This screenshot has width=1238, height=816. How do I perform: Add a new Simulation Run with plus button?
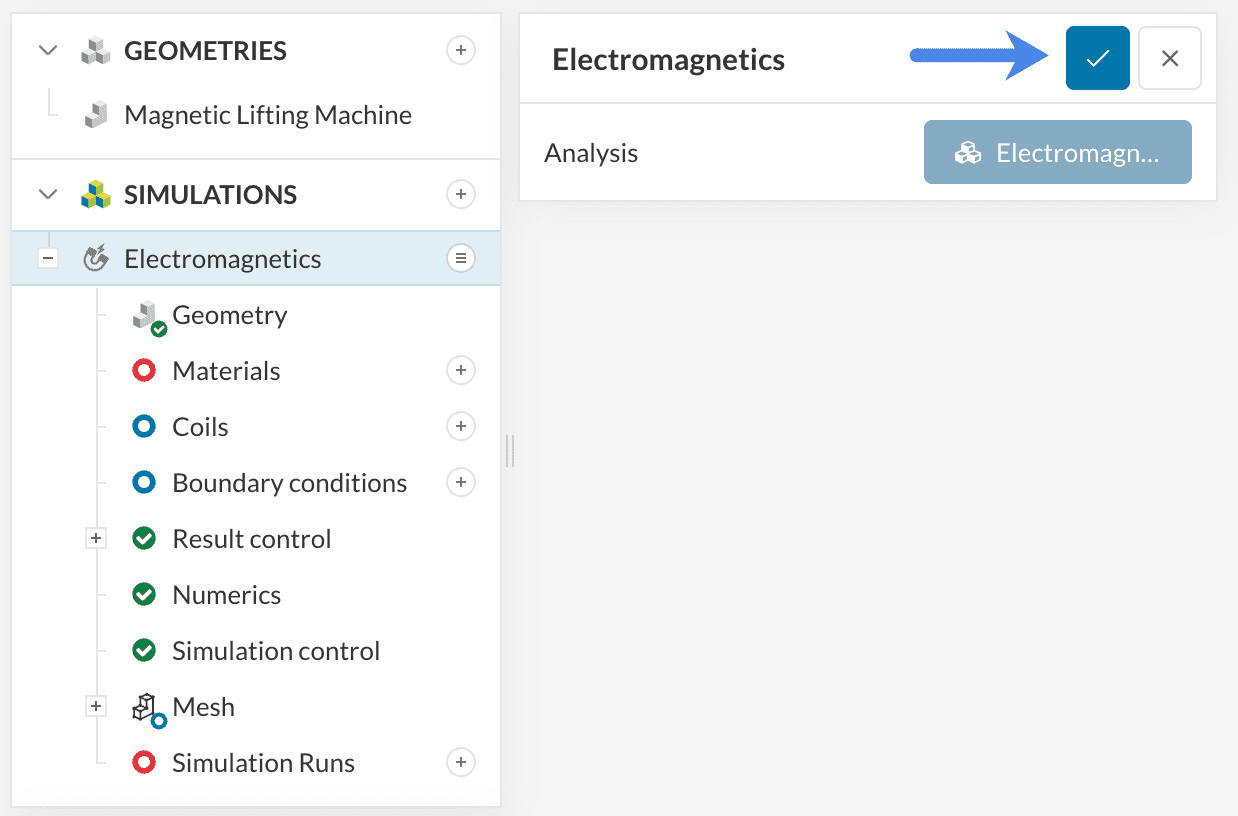pos(460,762)
